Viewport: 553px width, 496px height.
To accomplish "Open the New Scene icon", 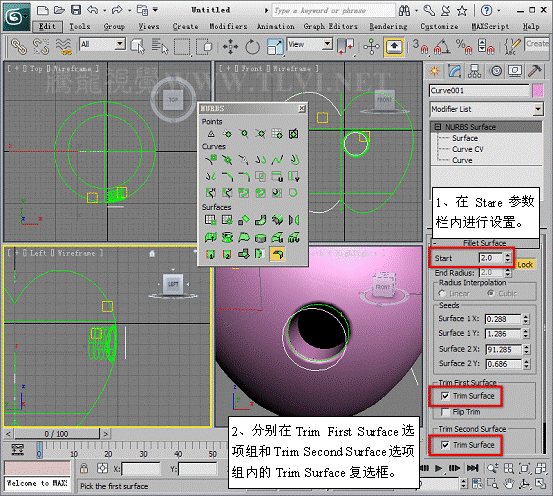I will (43, 10).
